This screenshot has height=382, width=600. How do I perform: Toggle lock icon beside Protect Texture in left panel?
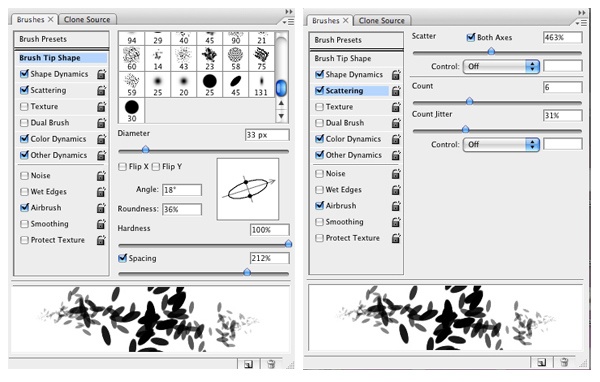click(x=101, y=240)
